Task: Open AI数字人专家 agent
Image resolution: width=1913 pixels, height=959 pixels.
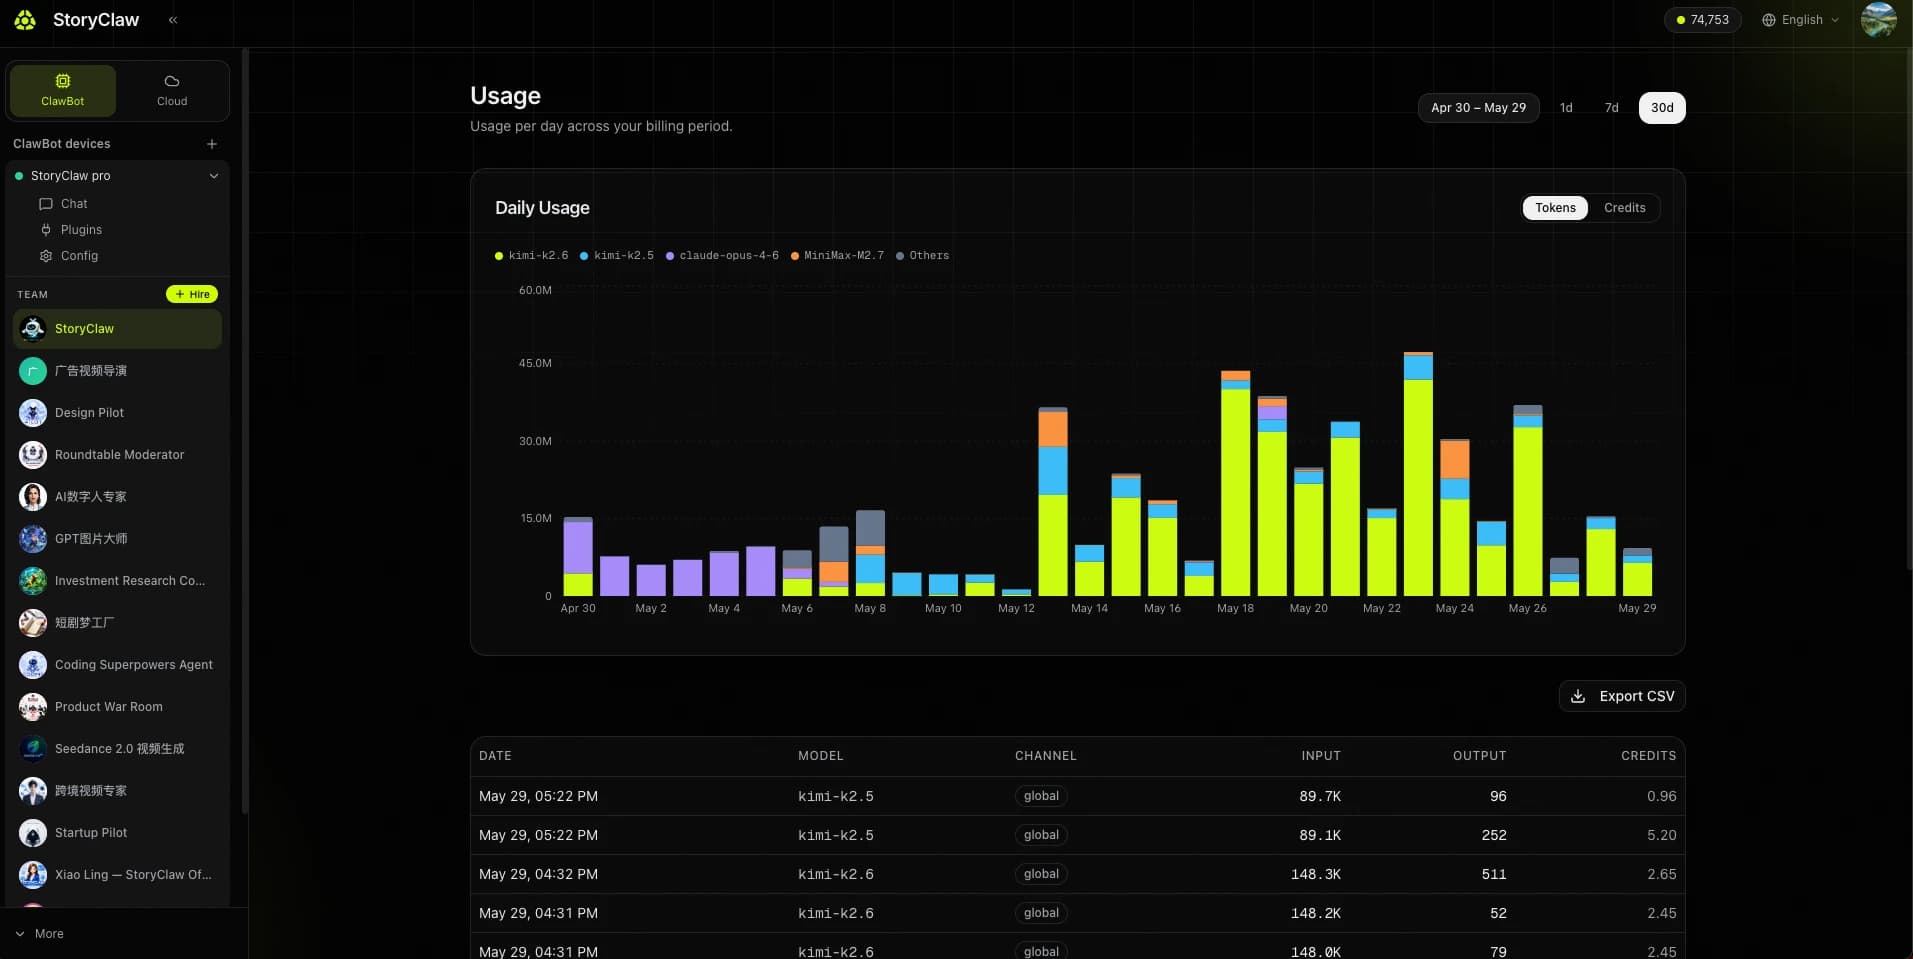Action: tap(118, 497)
